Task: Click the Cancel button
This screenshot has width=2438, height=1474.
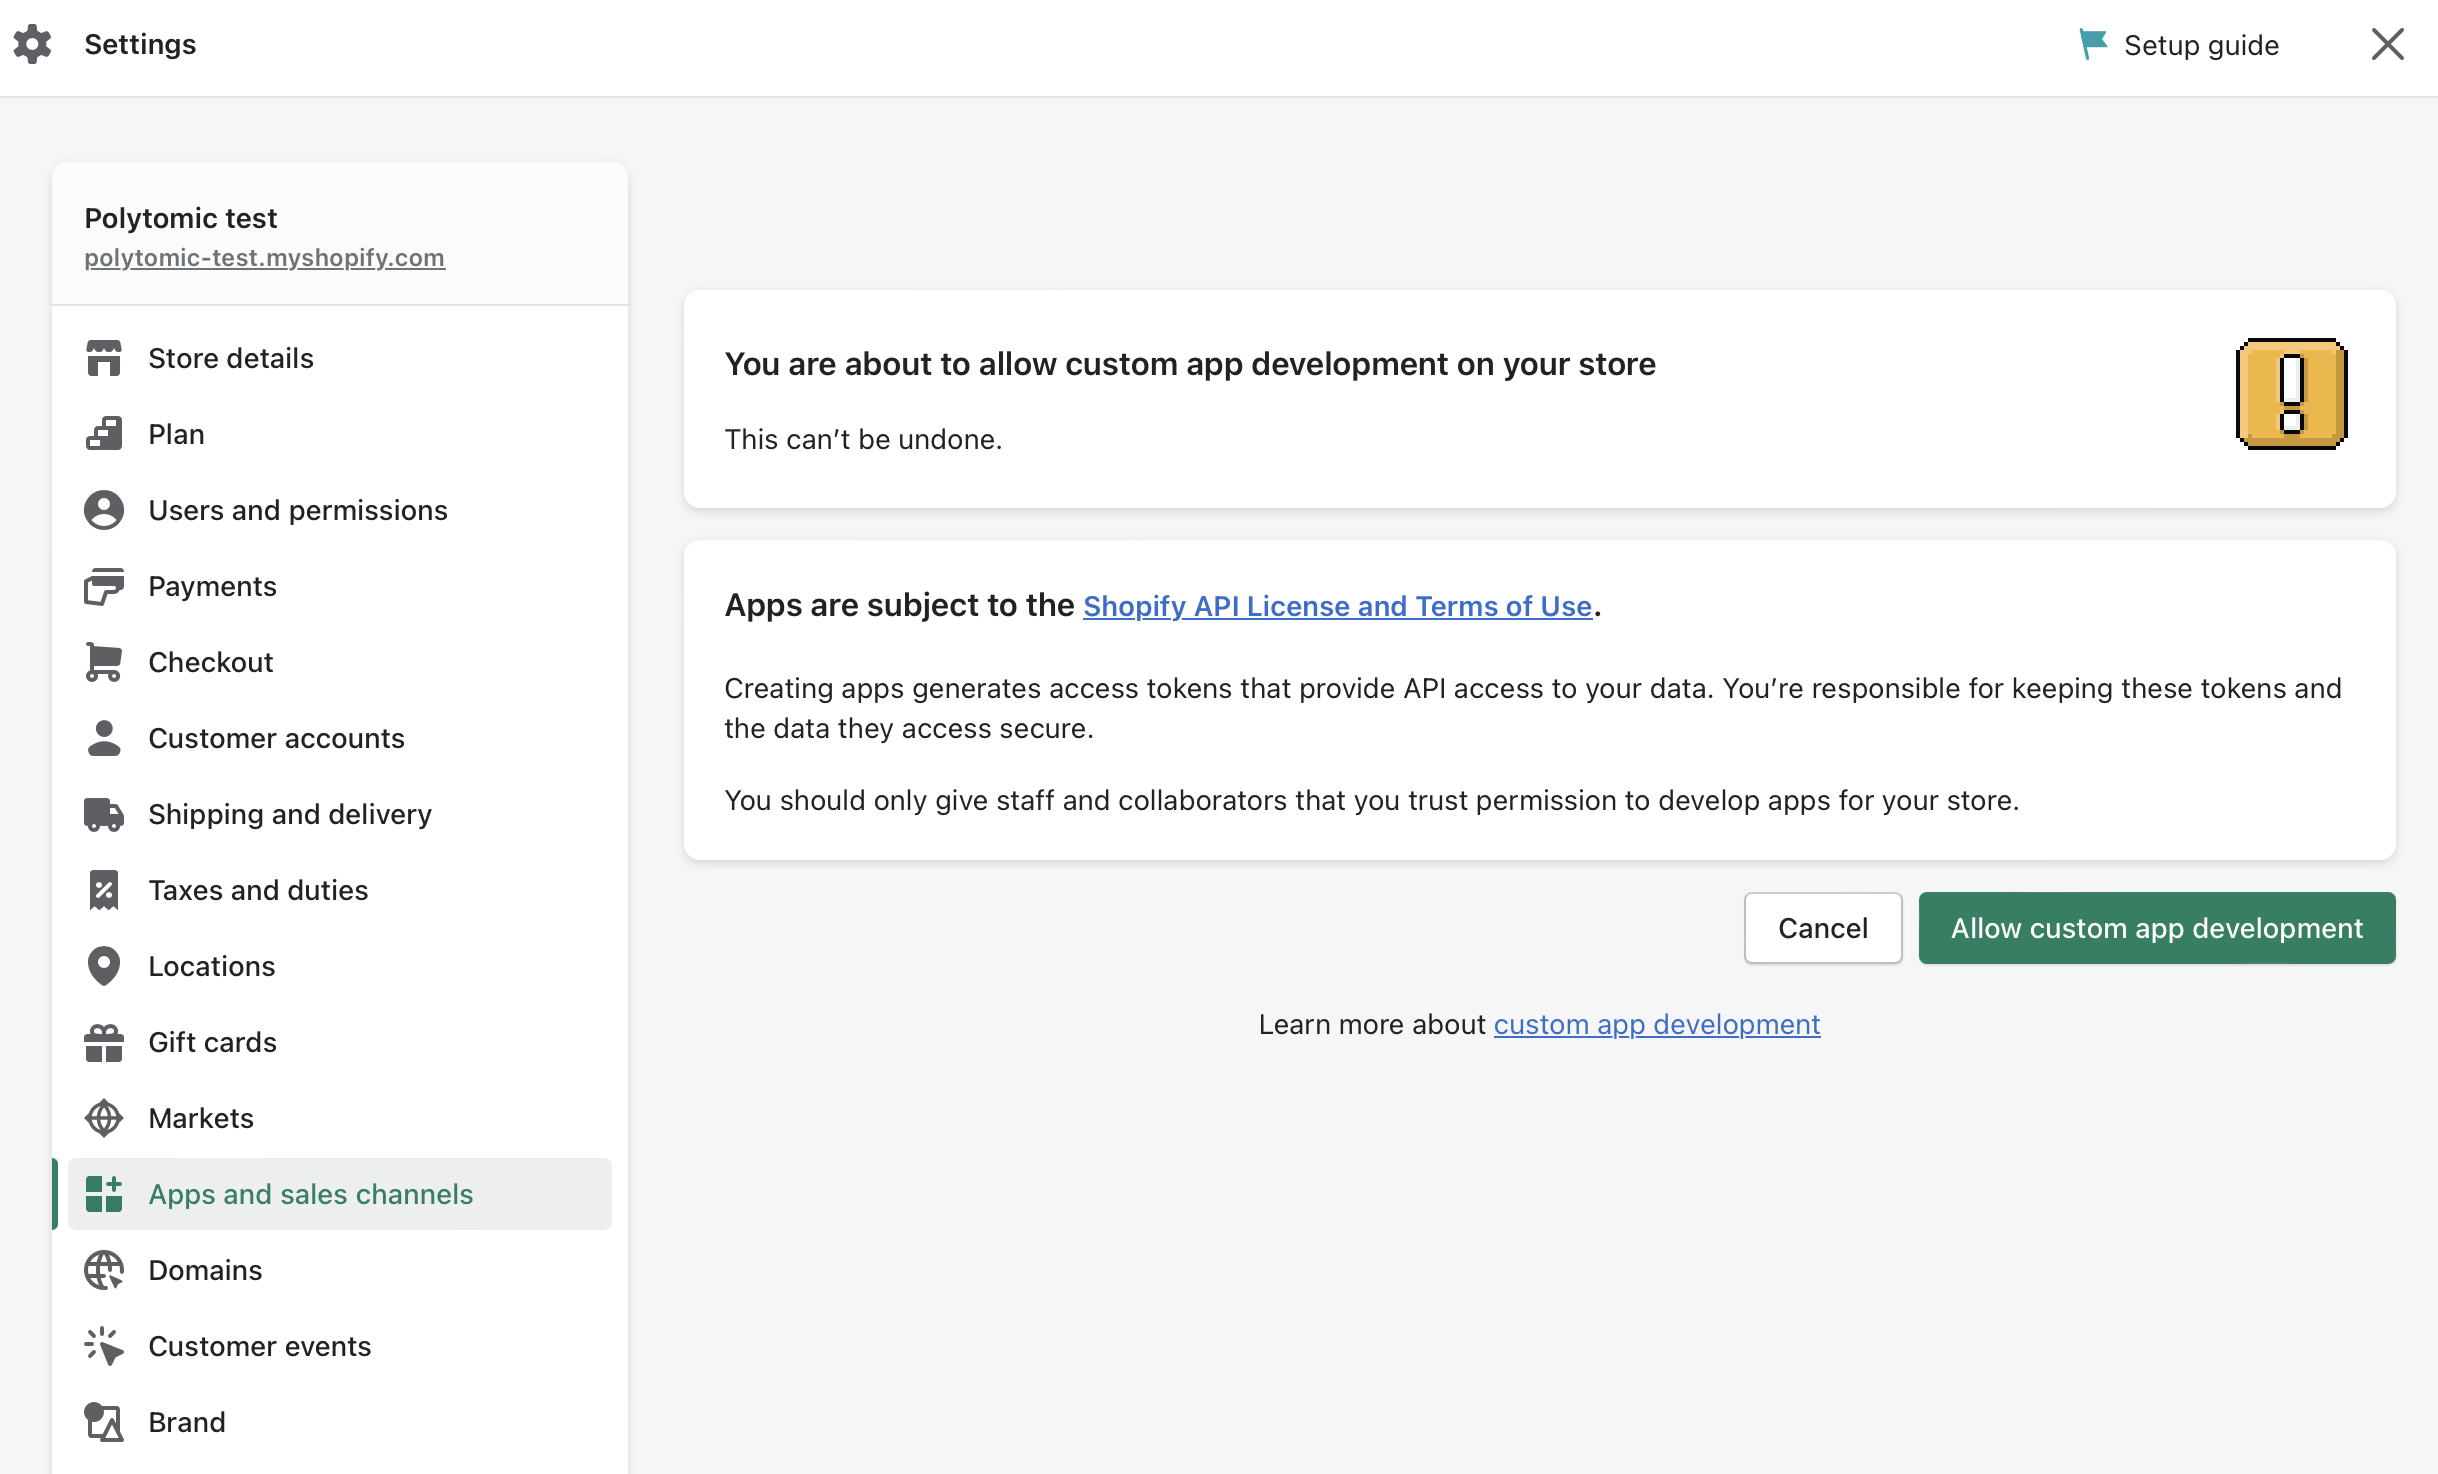Action: tap(1822, 928)
